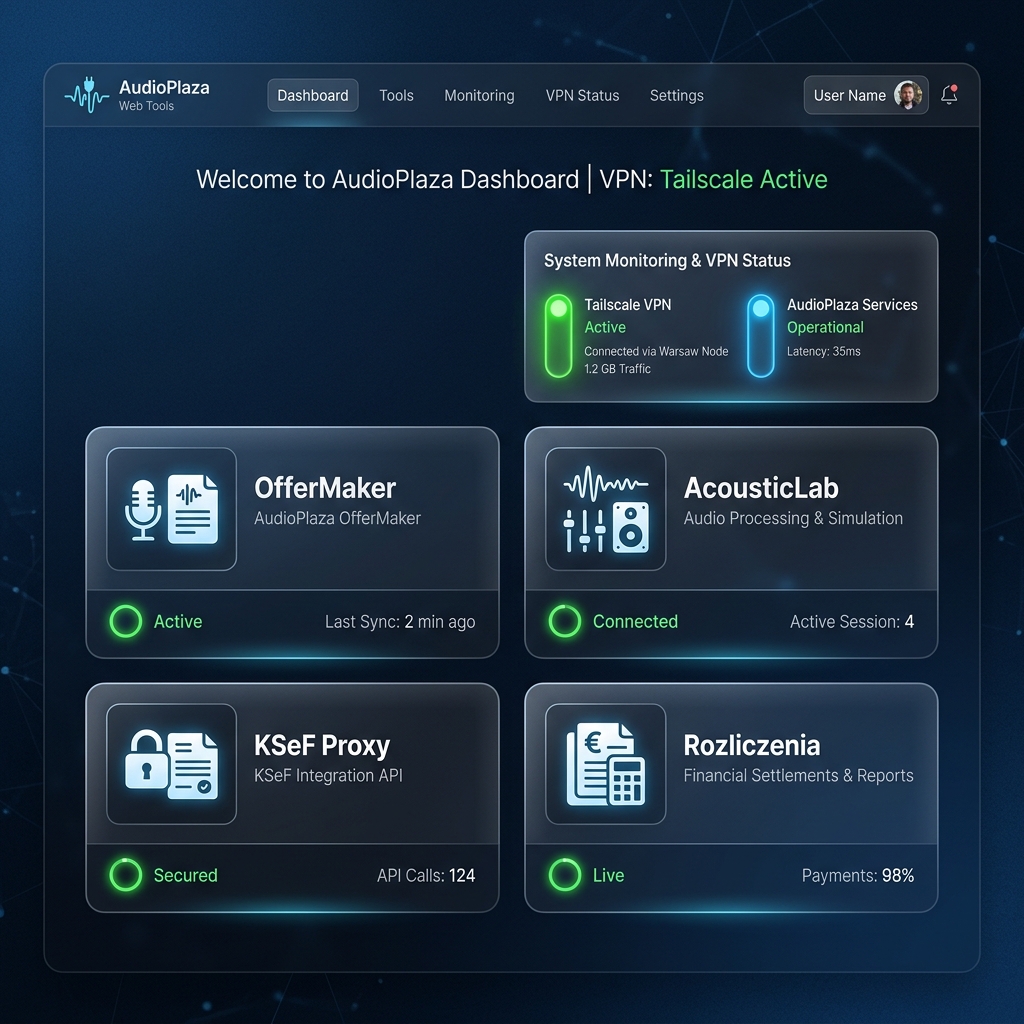Open the notification bell
Image resolution: width=1024 pixels, height=1024 pixels.
(x=949, y=95)
